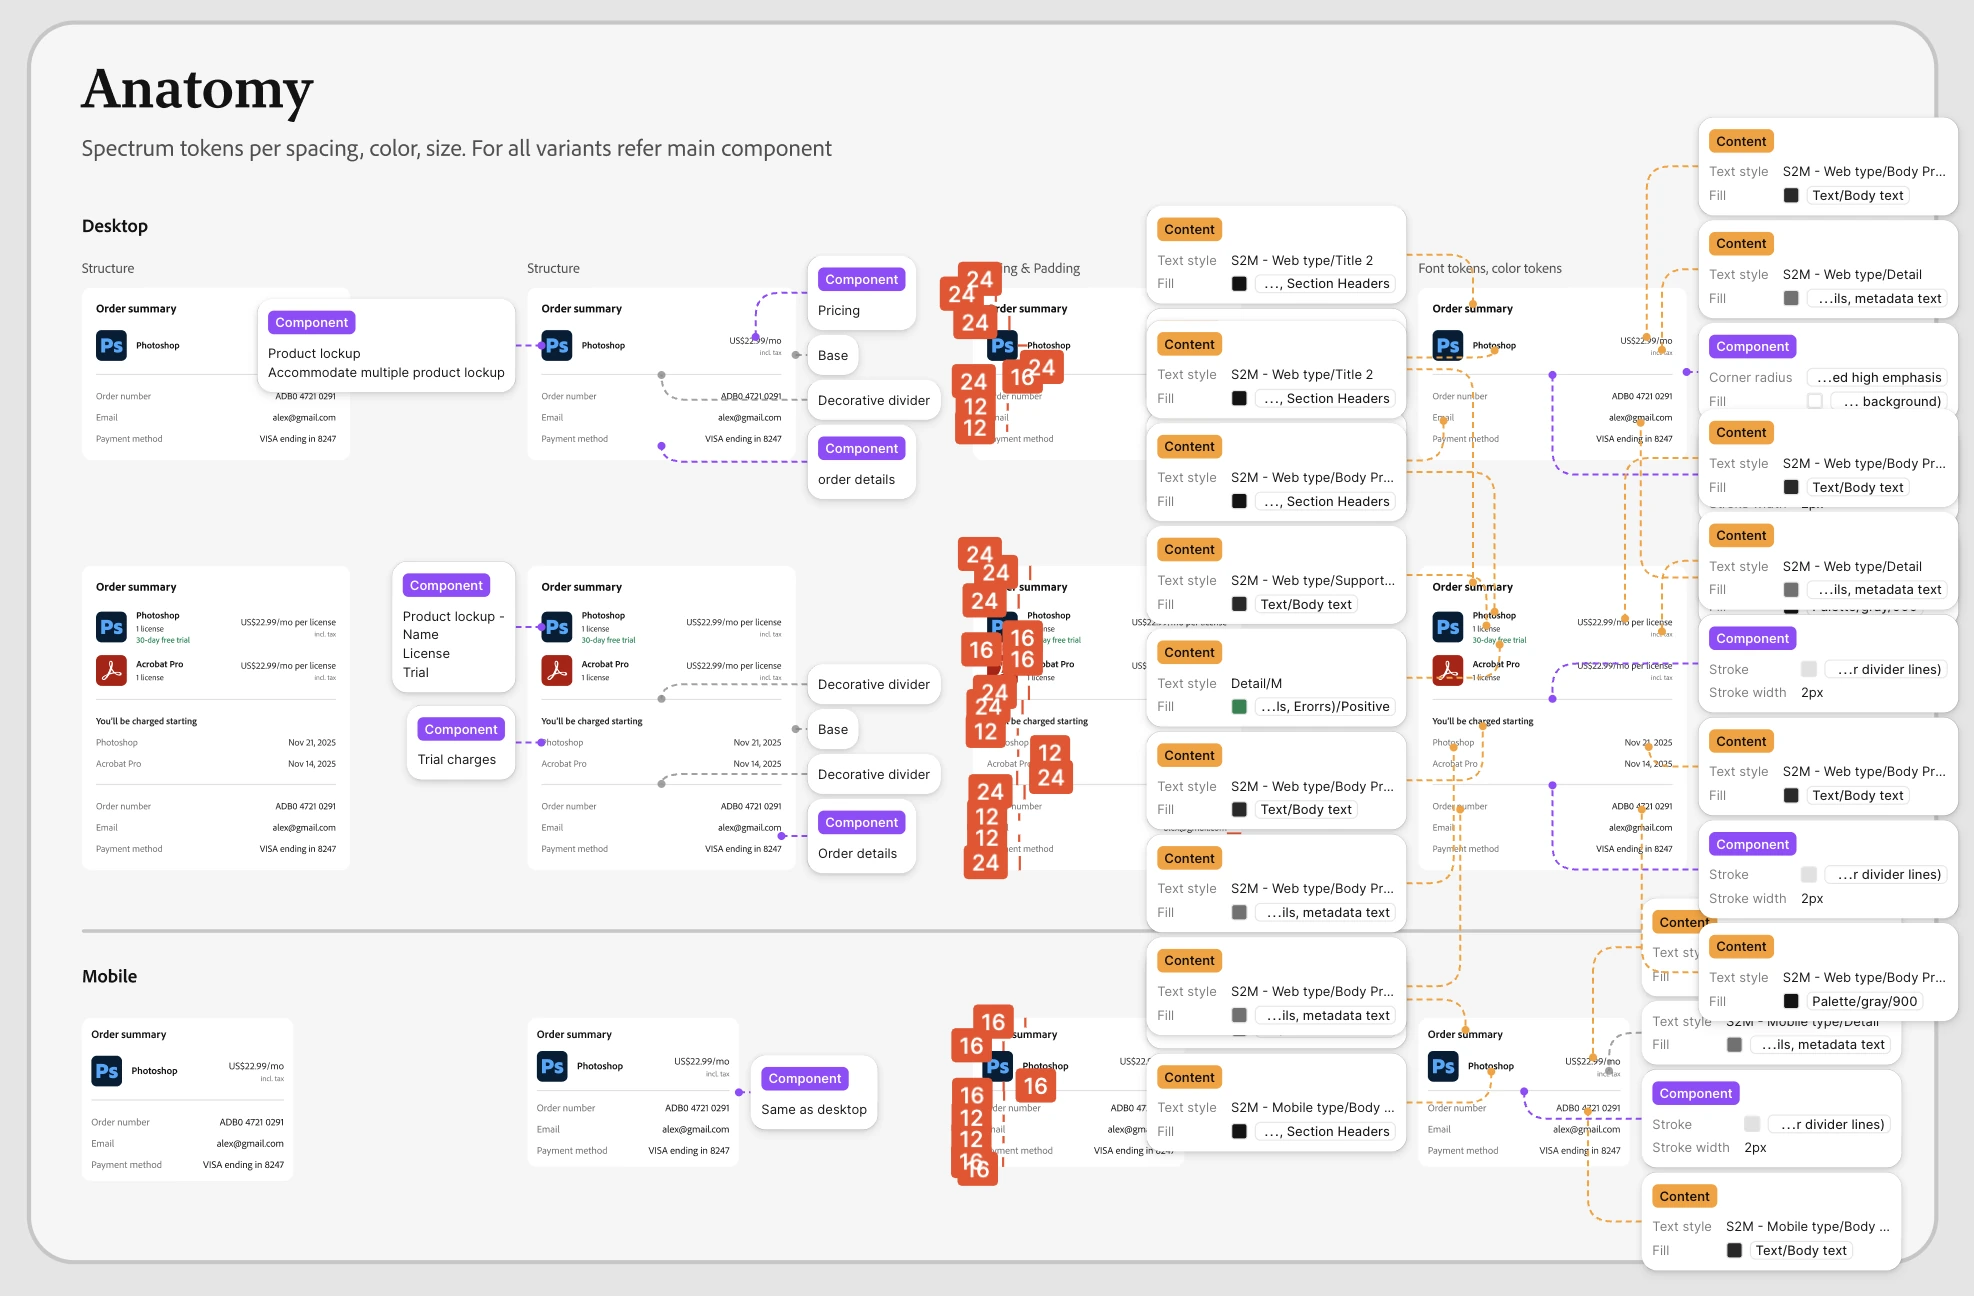The height and width of the screenshot is (1296, 1974).
Task: Click green Fill swatch beside Positive token
Action: [1239, 707]
